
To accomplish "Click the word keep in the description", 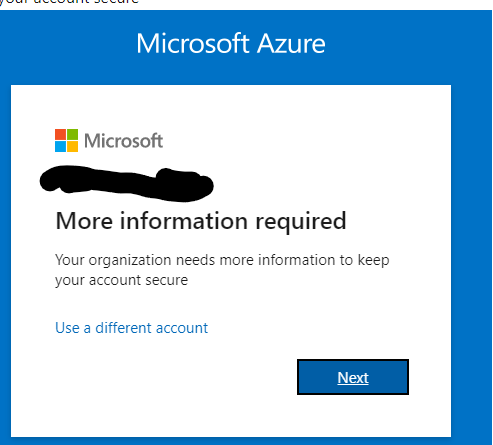I will pos(373,260).
